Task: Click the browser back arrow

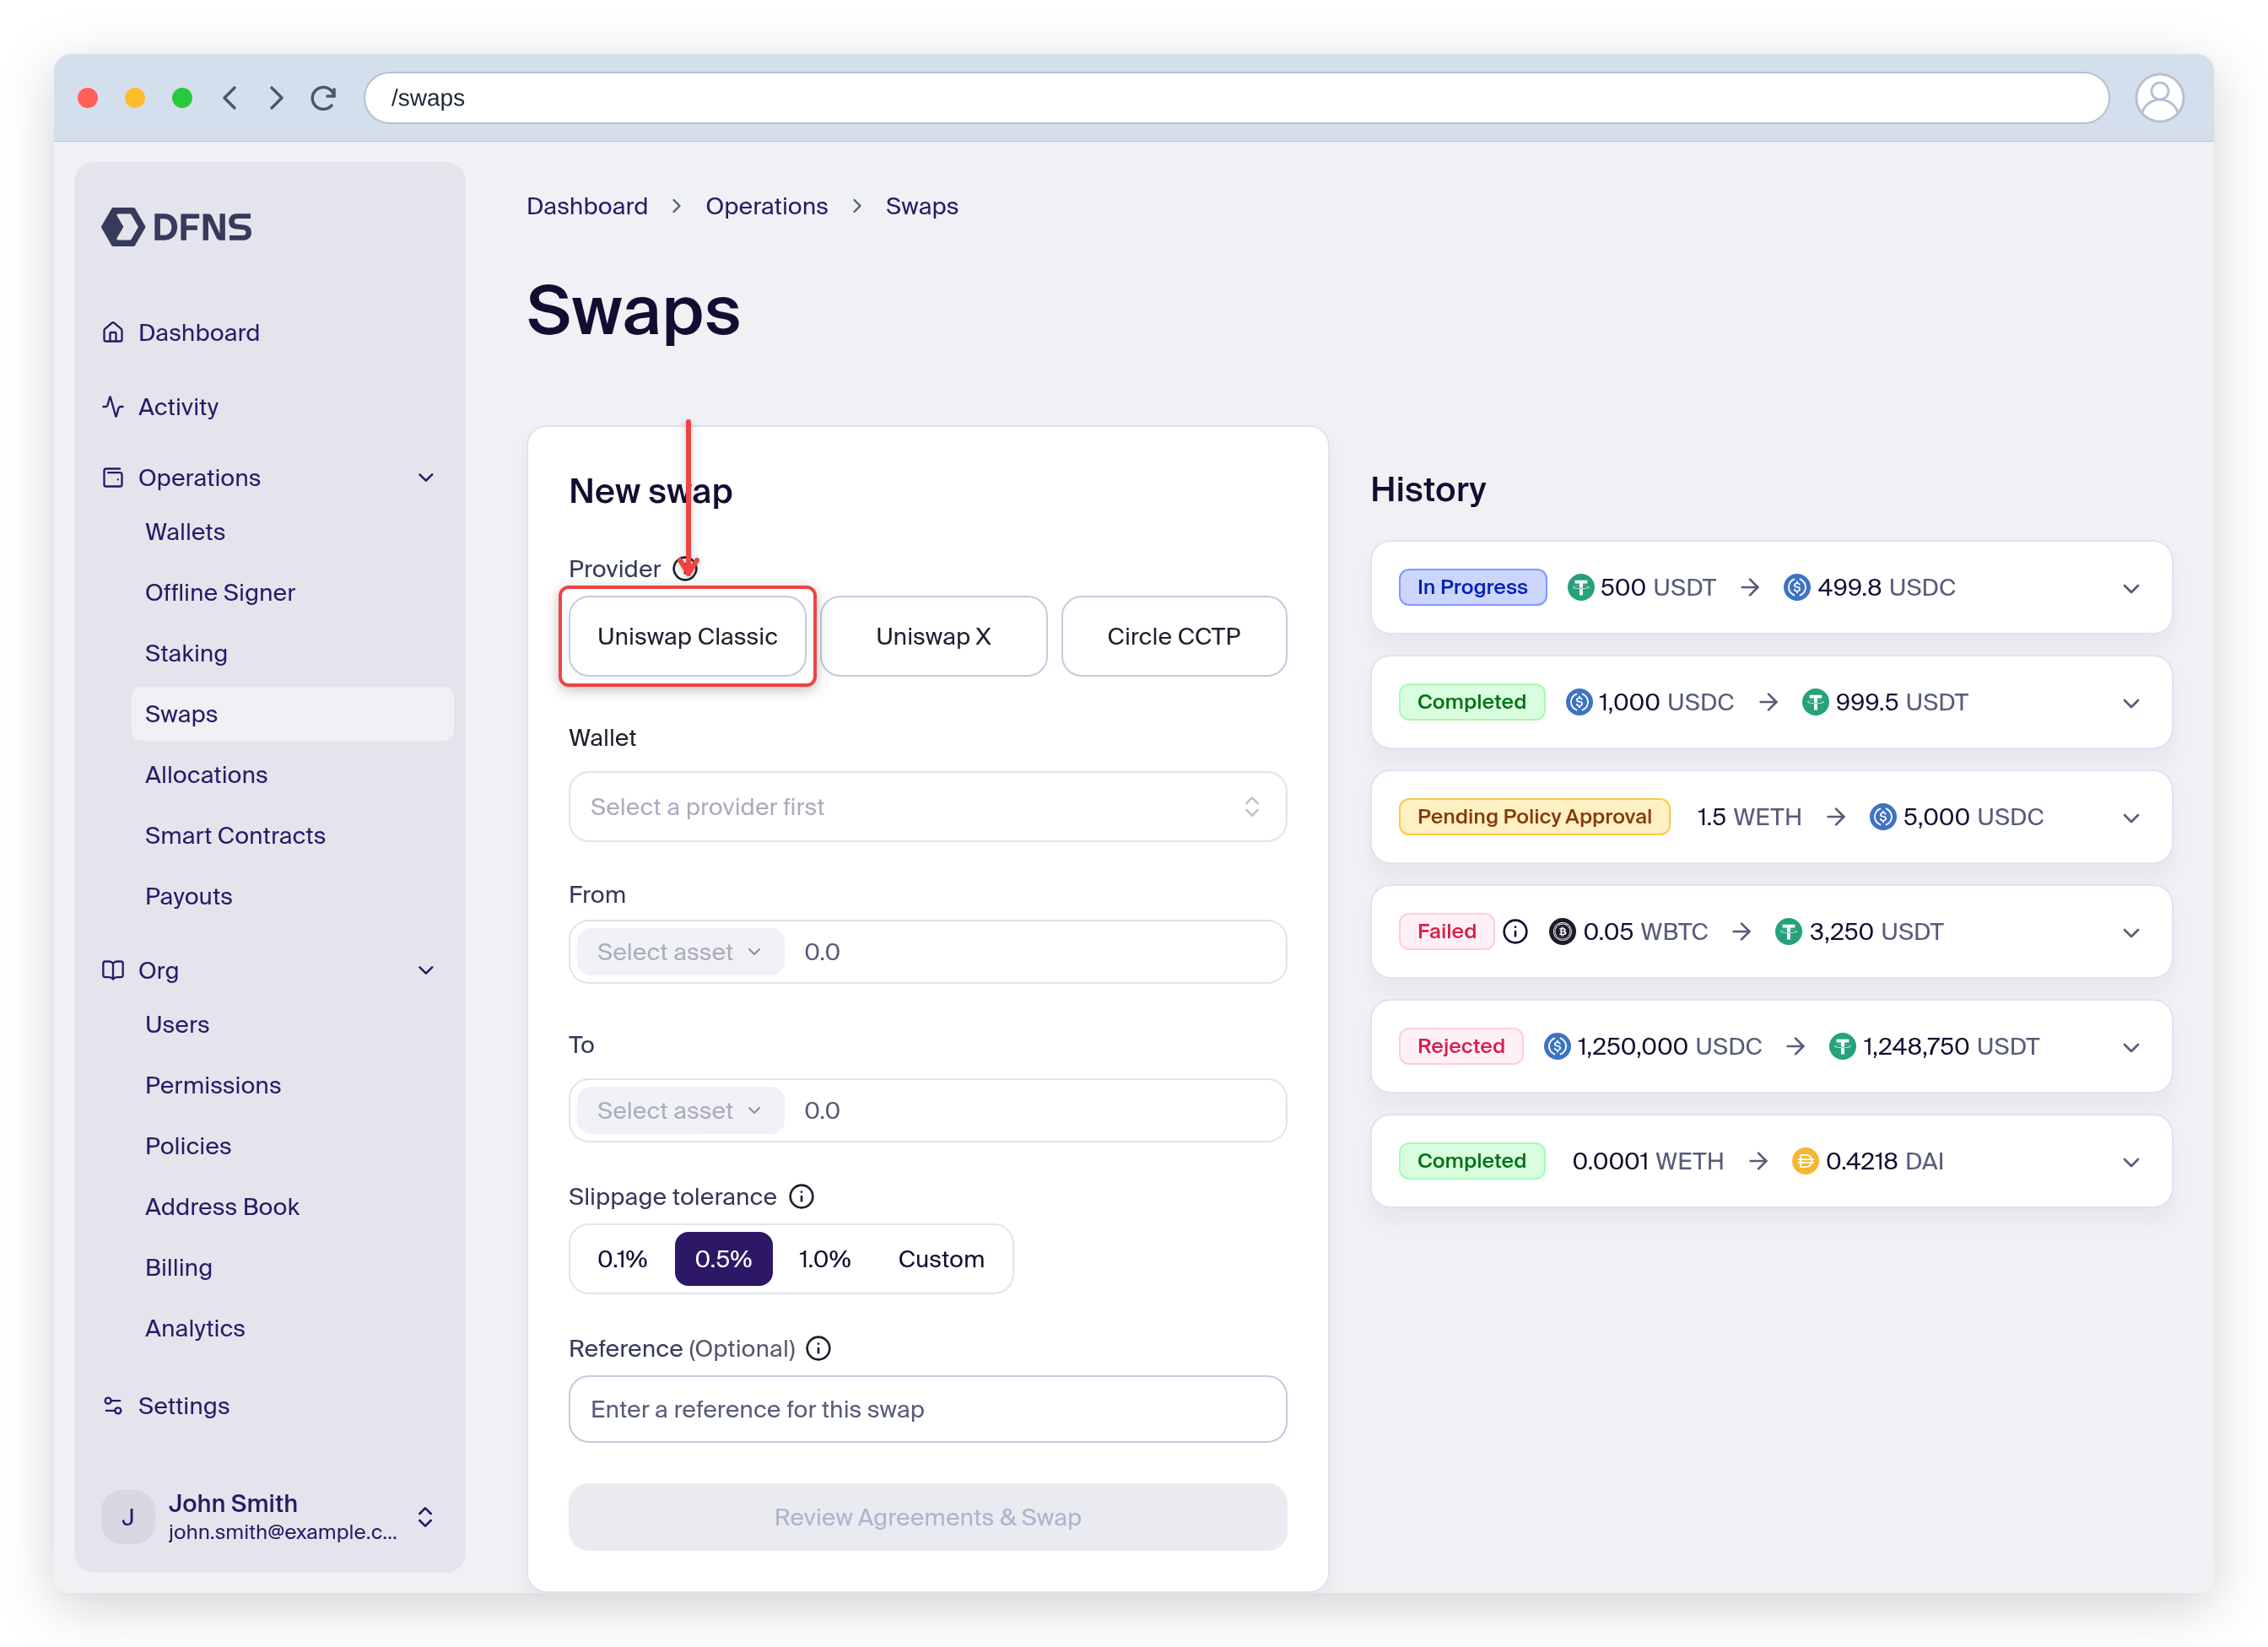Action: pyautogui.click(x=230, y=98)
